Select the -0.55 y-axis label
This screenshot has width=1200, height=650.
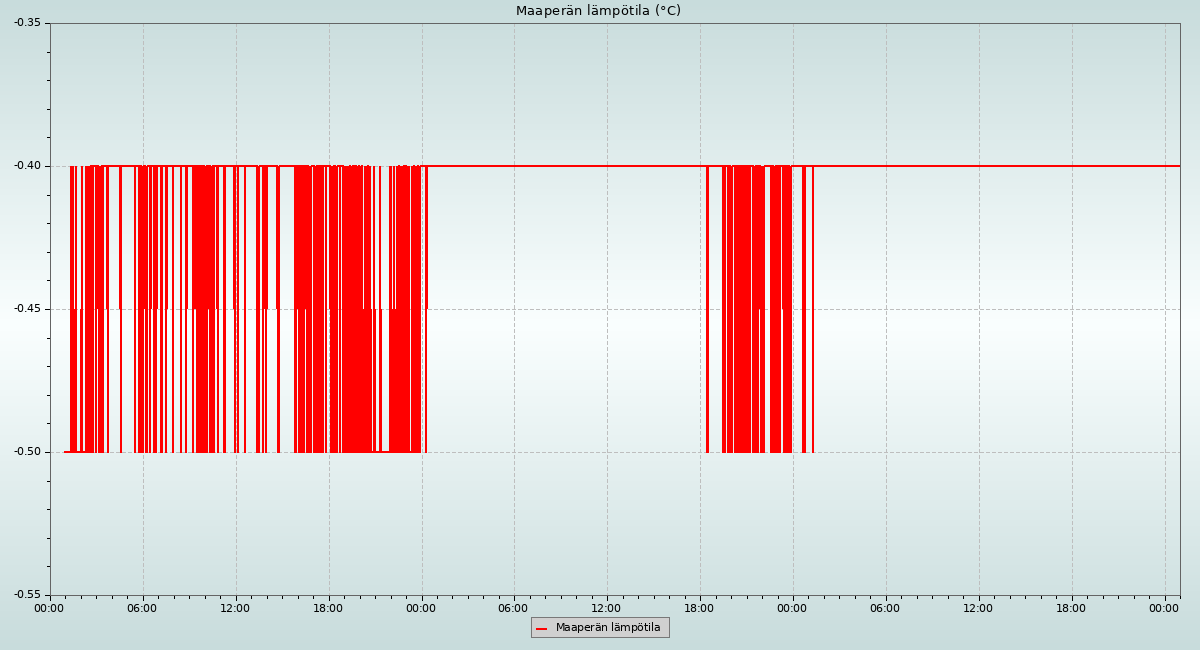coord(27,595)
